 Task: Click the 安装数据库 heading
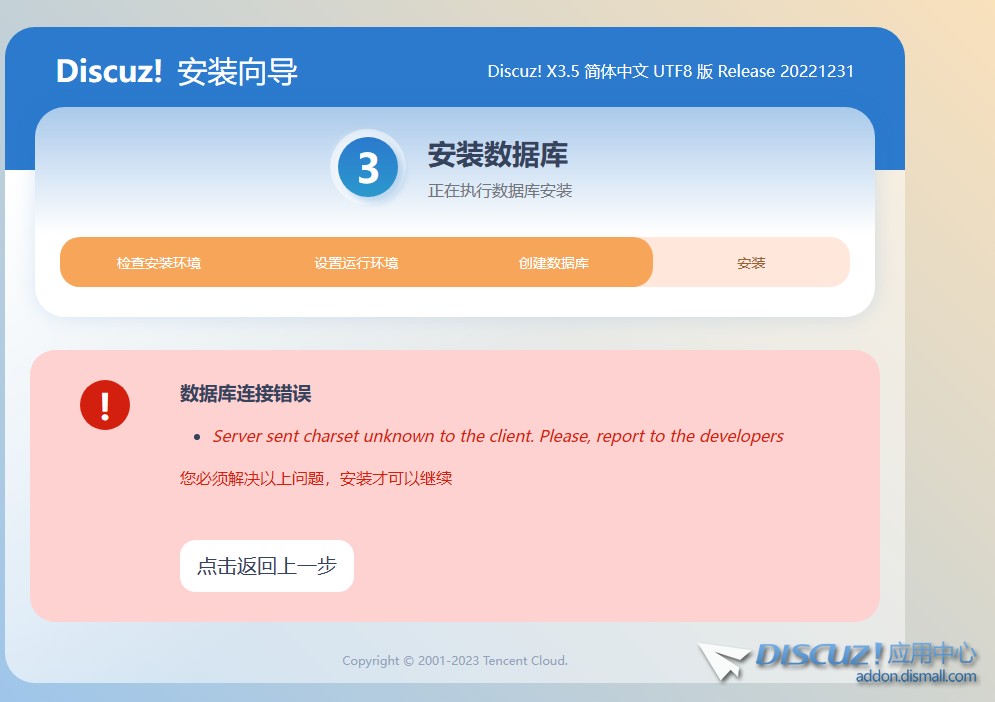pyautogui.click(x=498, y=155)
